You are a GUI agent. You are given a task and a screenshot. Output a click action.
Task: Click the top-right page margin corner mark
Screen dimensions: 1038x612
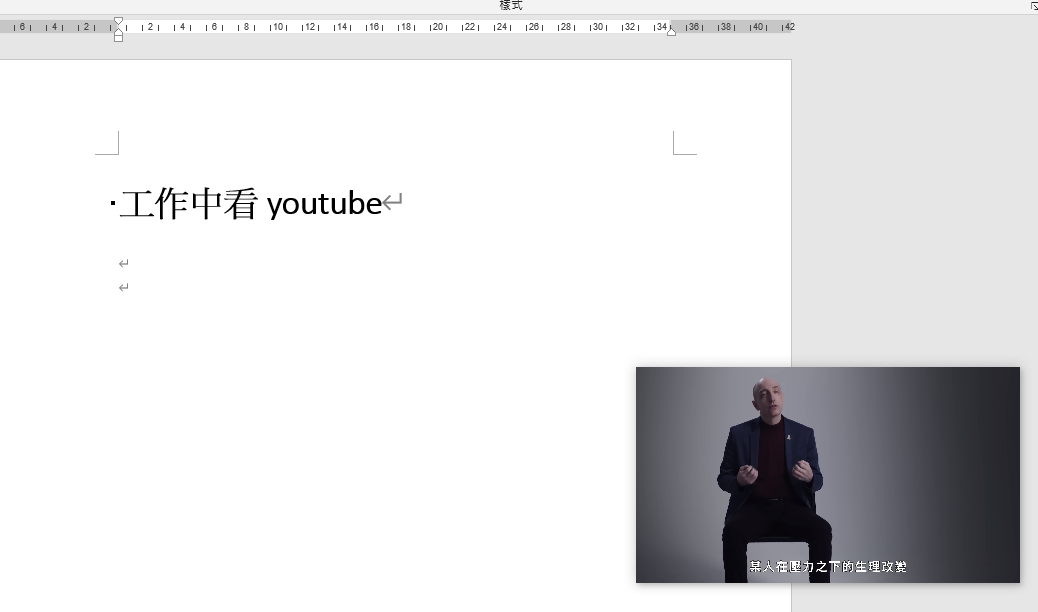tap(684, 143)
